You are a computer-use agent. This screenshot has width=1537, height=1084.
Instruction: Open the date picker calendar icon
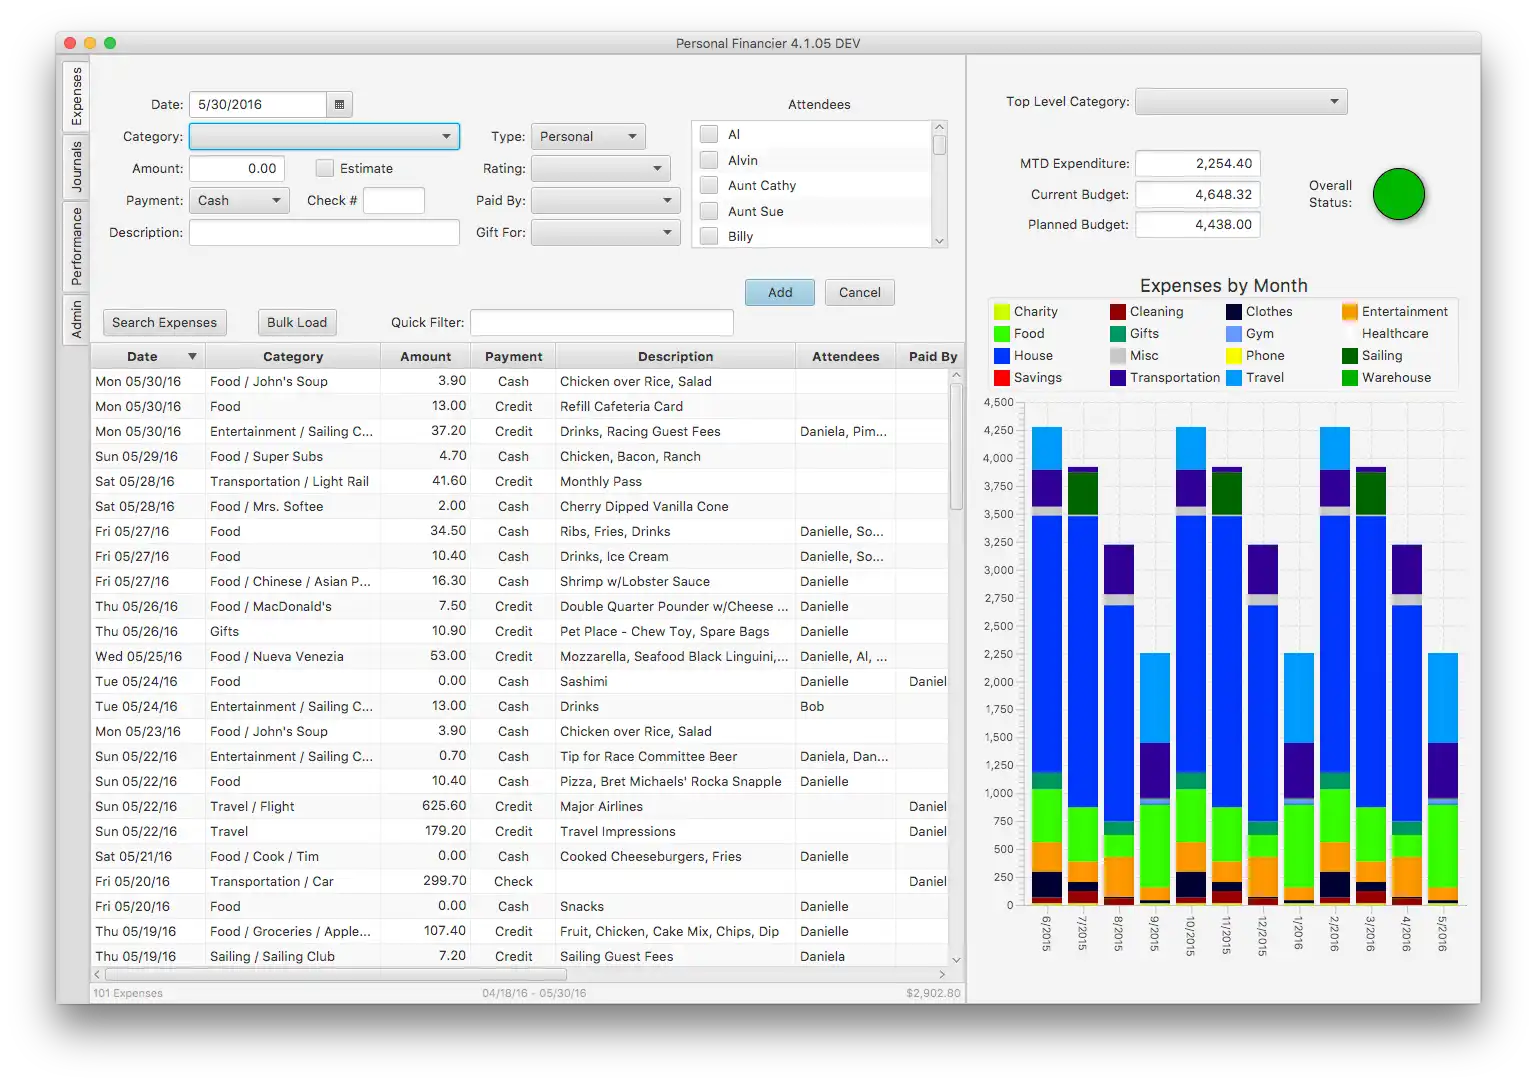[339, 105]
